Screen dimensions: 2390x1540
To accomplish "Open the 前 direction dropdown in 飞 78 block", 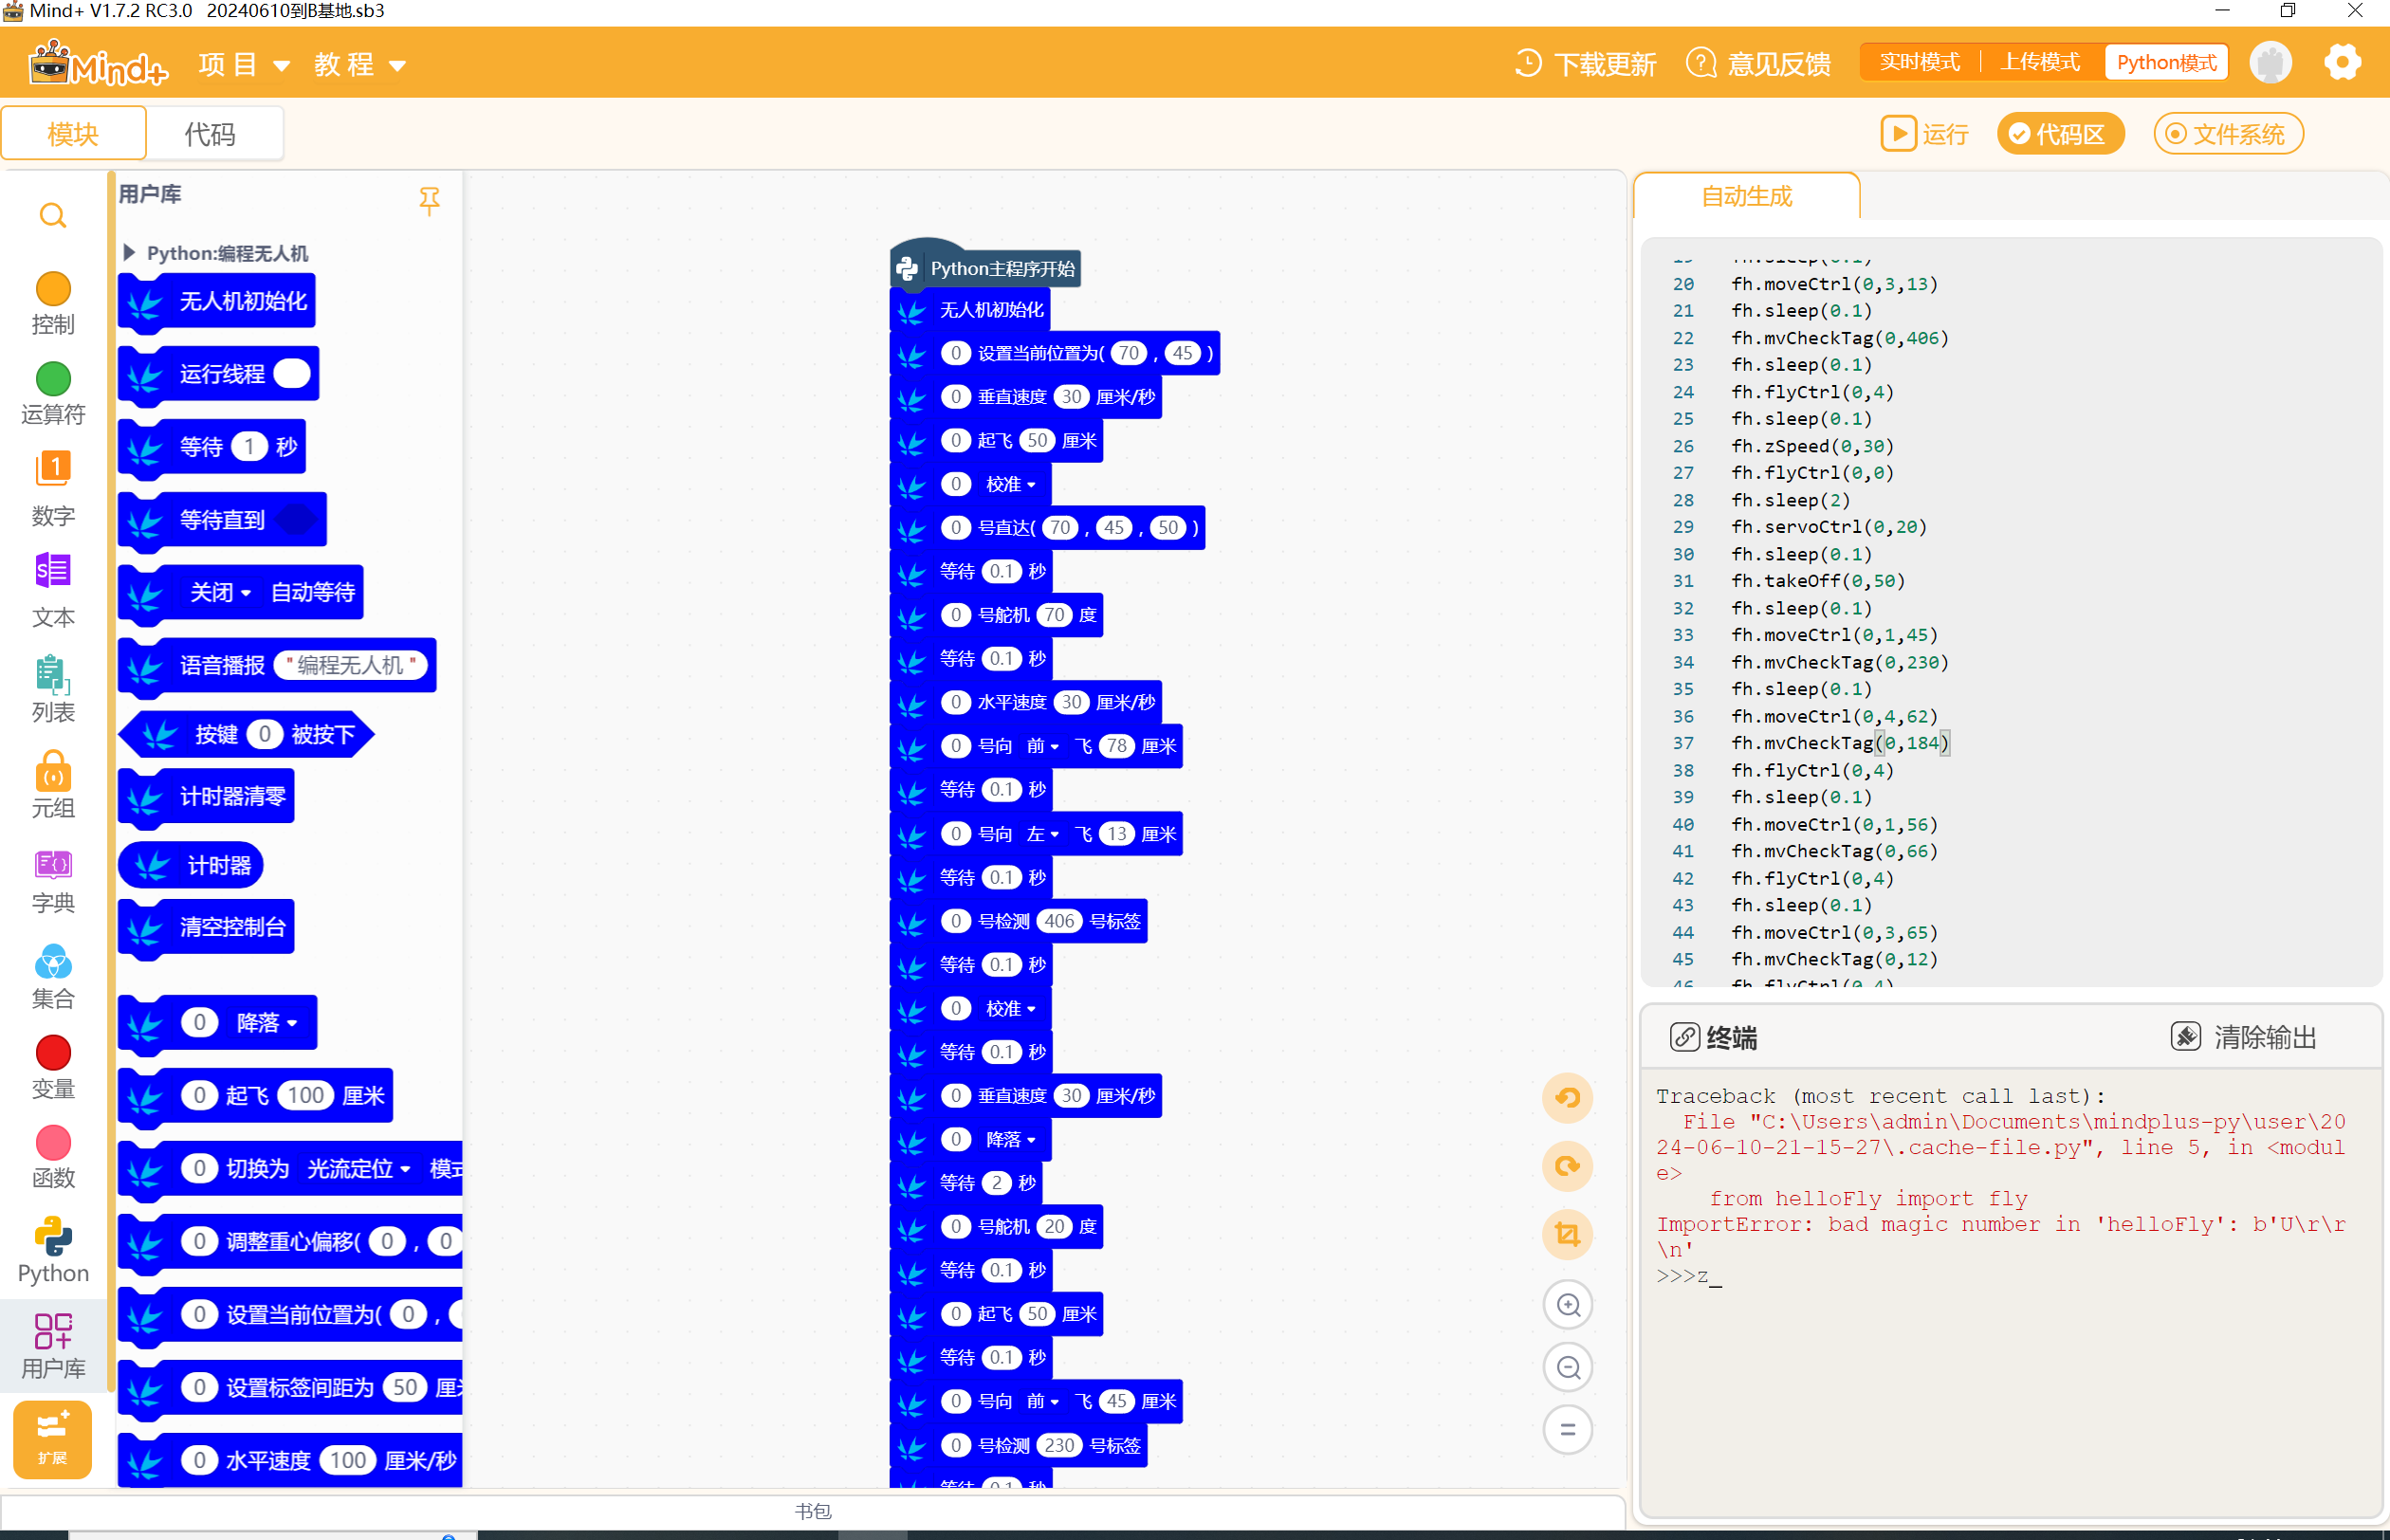I will [1042, 747].
